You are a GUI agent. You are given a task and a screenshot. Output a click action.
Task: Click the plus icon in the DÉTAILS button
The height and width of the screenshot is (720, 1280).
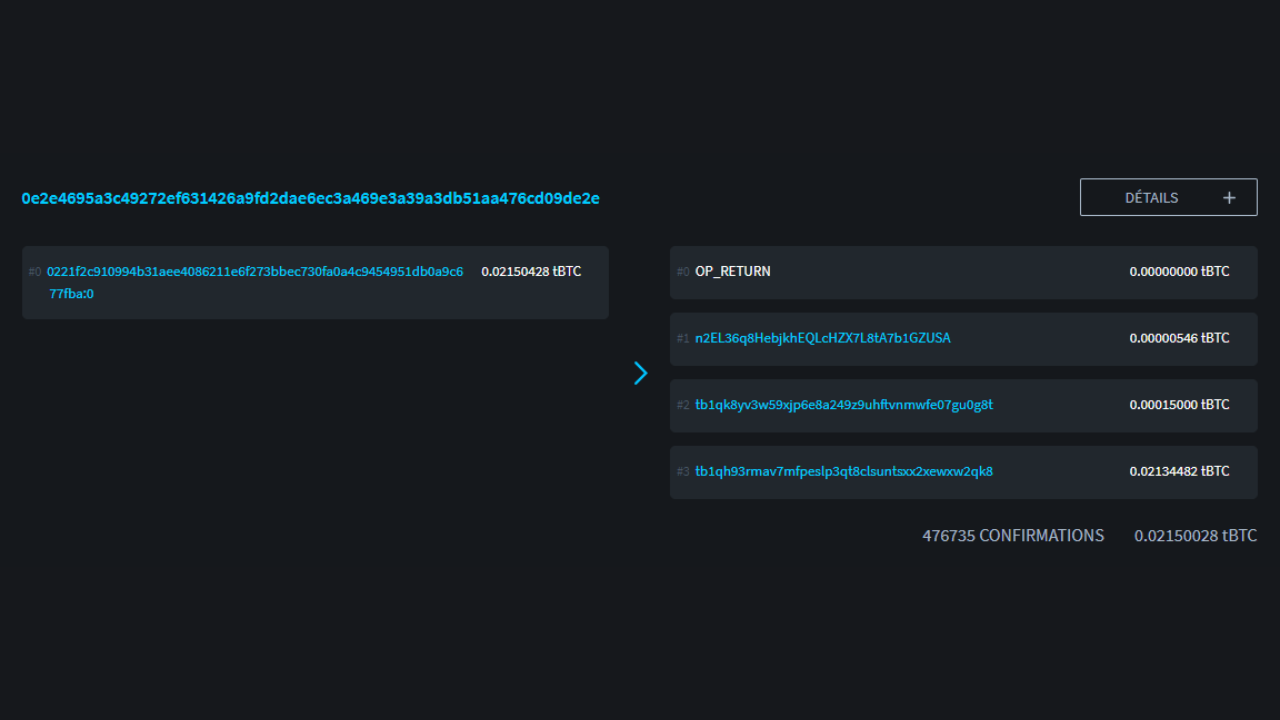tap(1229, 198)
